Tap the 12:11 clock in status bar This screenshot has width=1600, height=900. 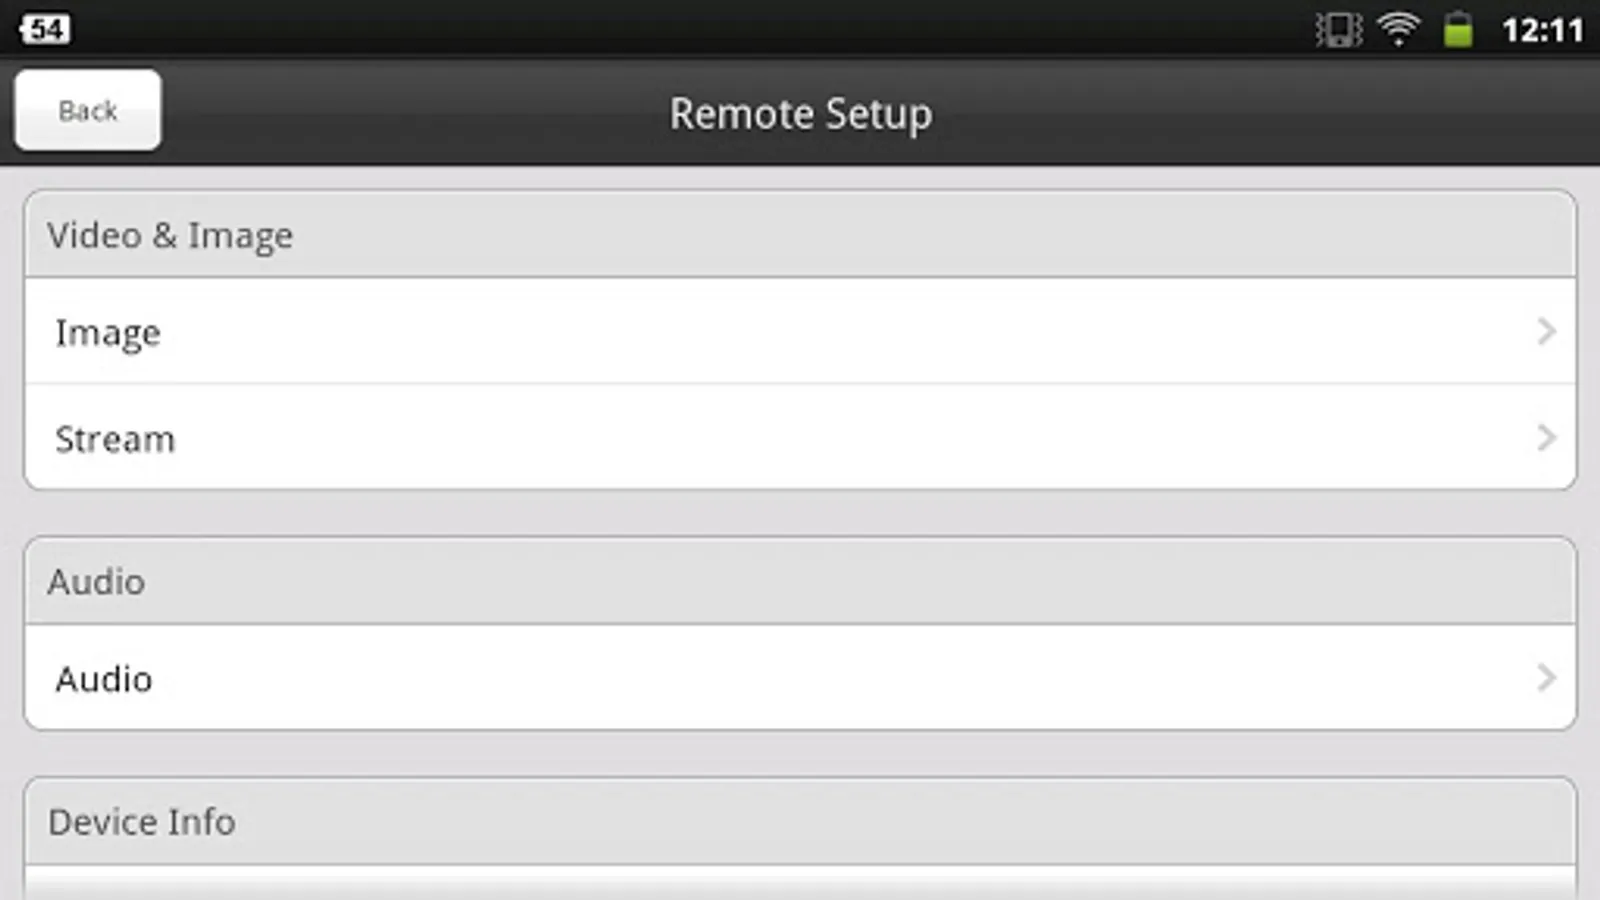click(1542, 30)
